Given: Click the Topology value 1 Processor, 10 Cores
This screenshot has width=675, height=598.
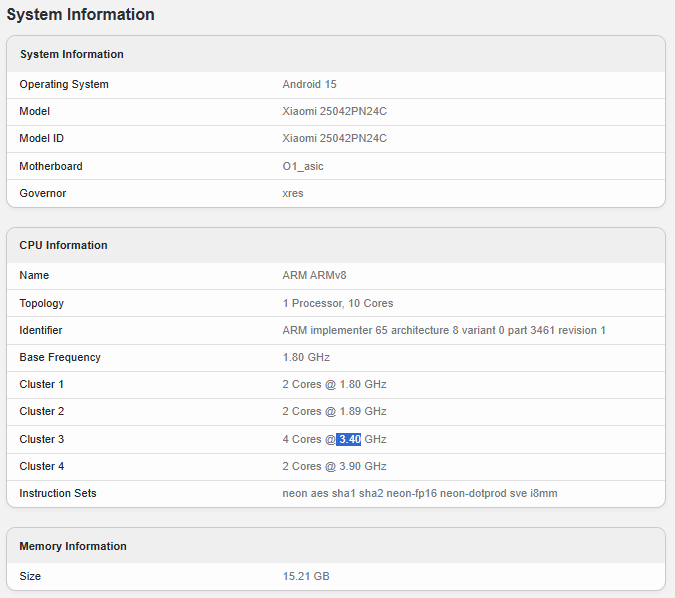Looking at the screenshot, I should click(x=338, y=303).
